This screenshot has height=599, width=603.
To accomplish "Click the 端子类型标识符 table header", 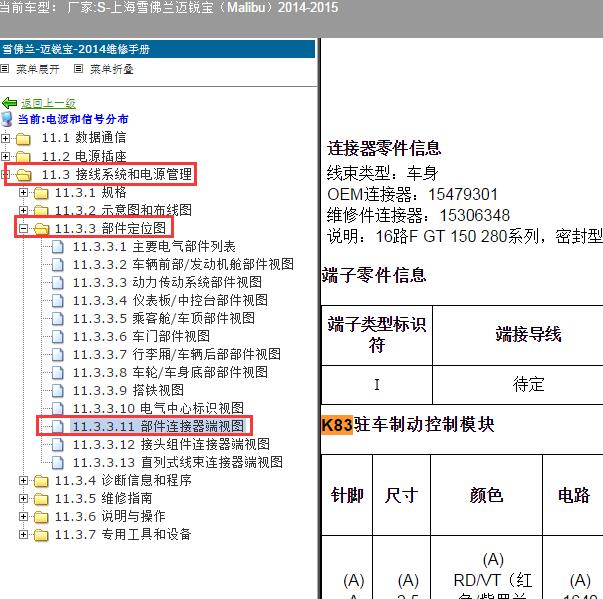I will [377, 335].
